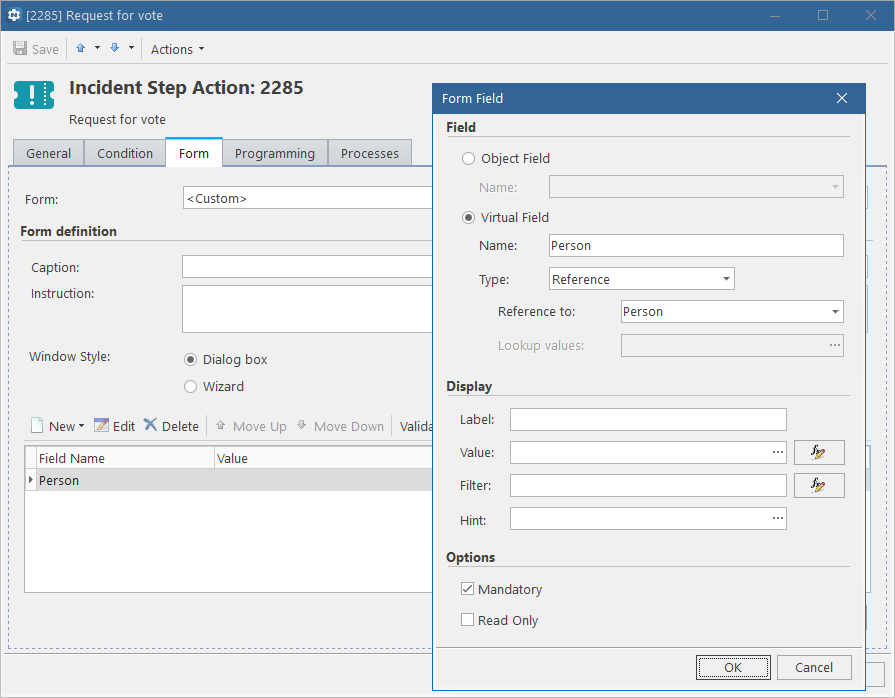Image resolution: width=895 pixels, height=698 pixels.
Task: Click the fx icon beside the Value field
Action: click(819, 452)
